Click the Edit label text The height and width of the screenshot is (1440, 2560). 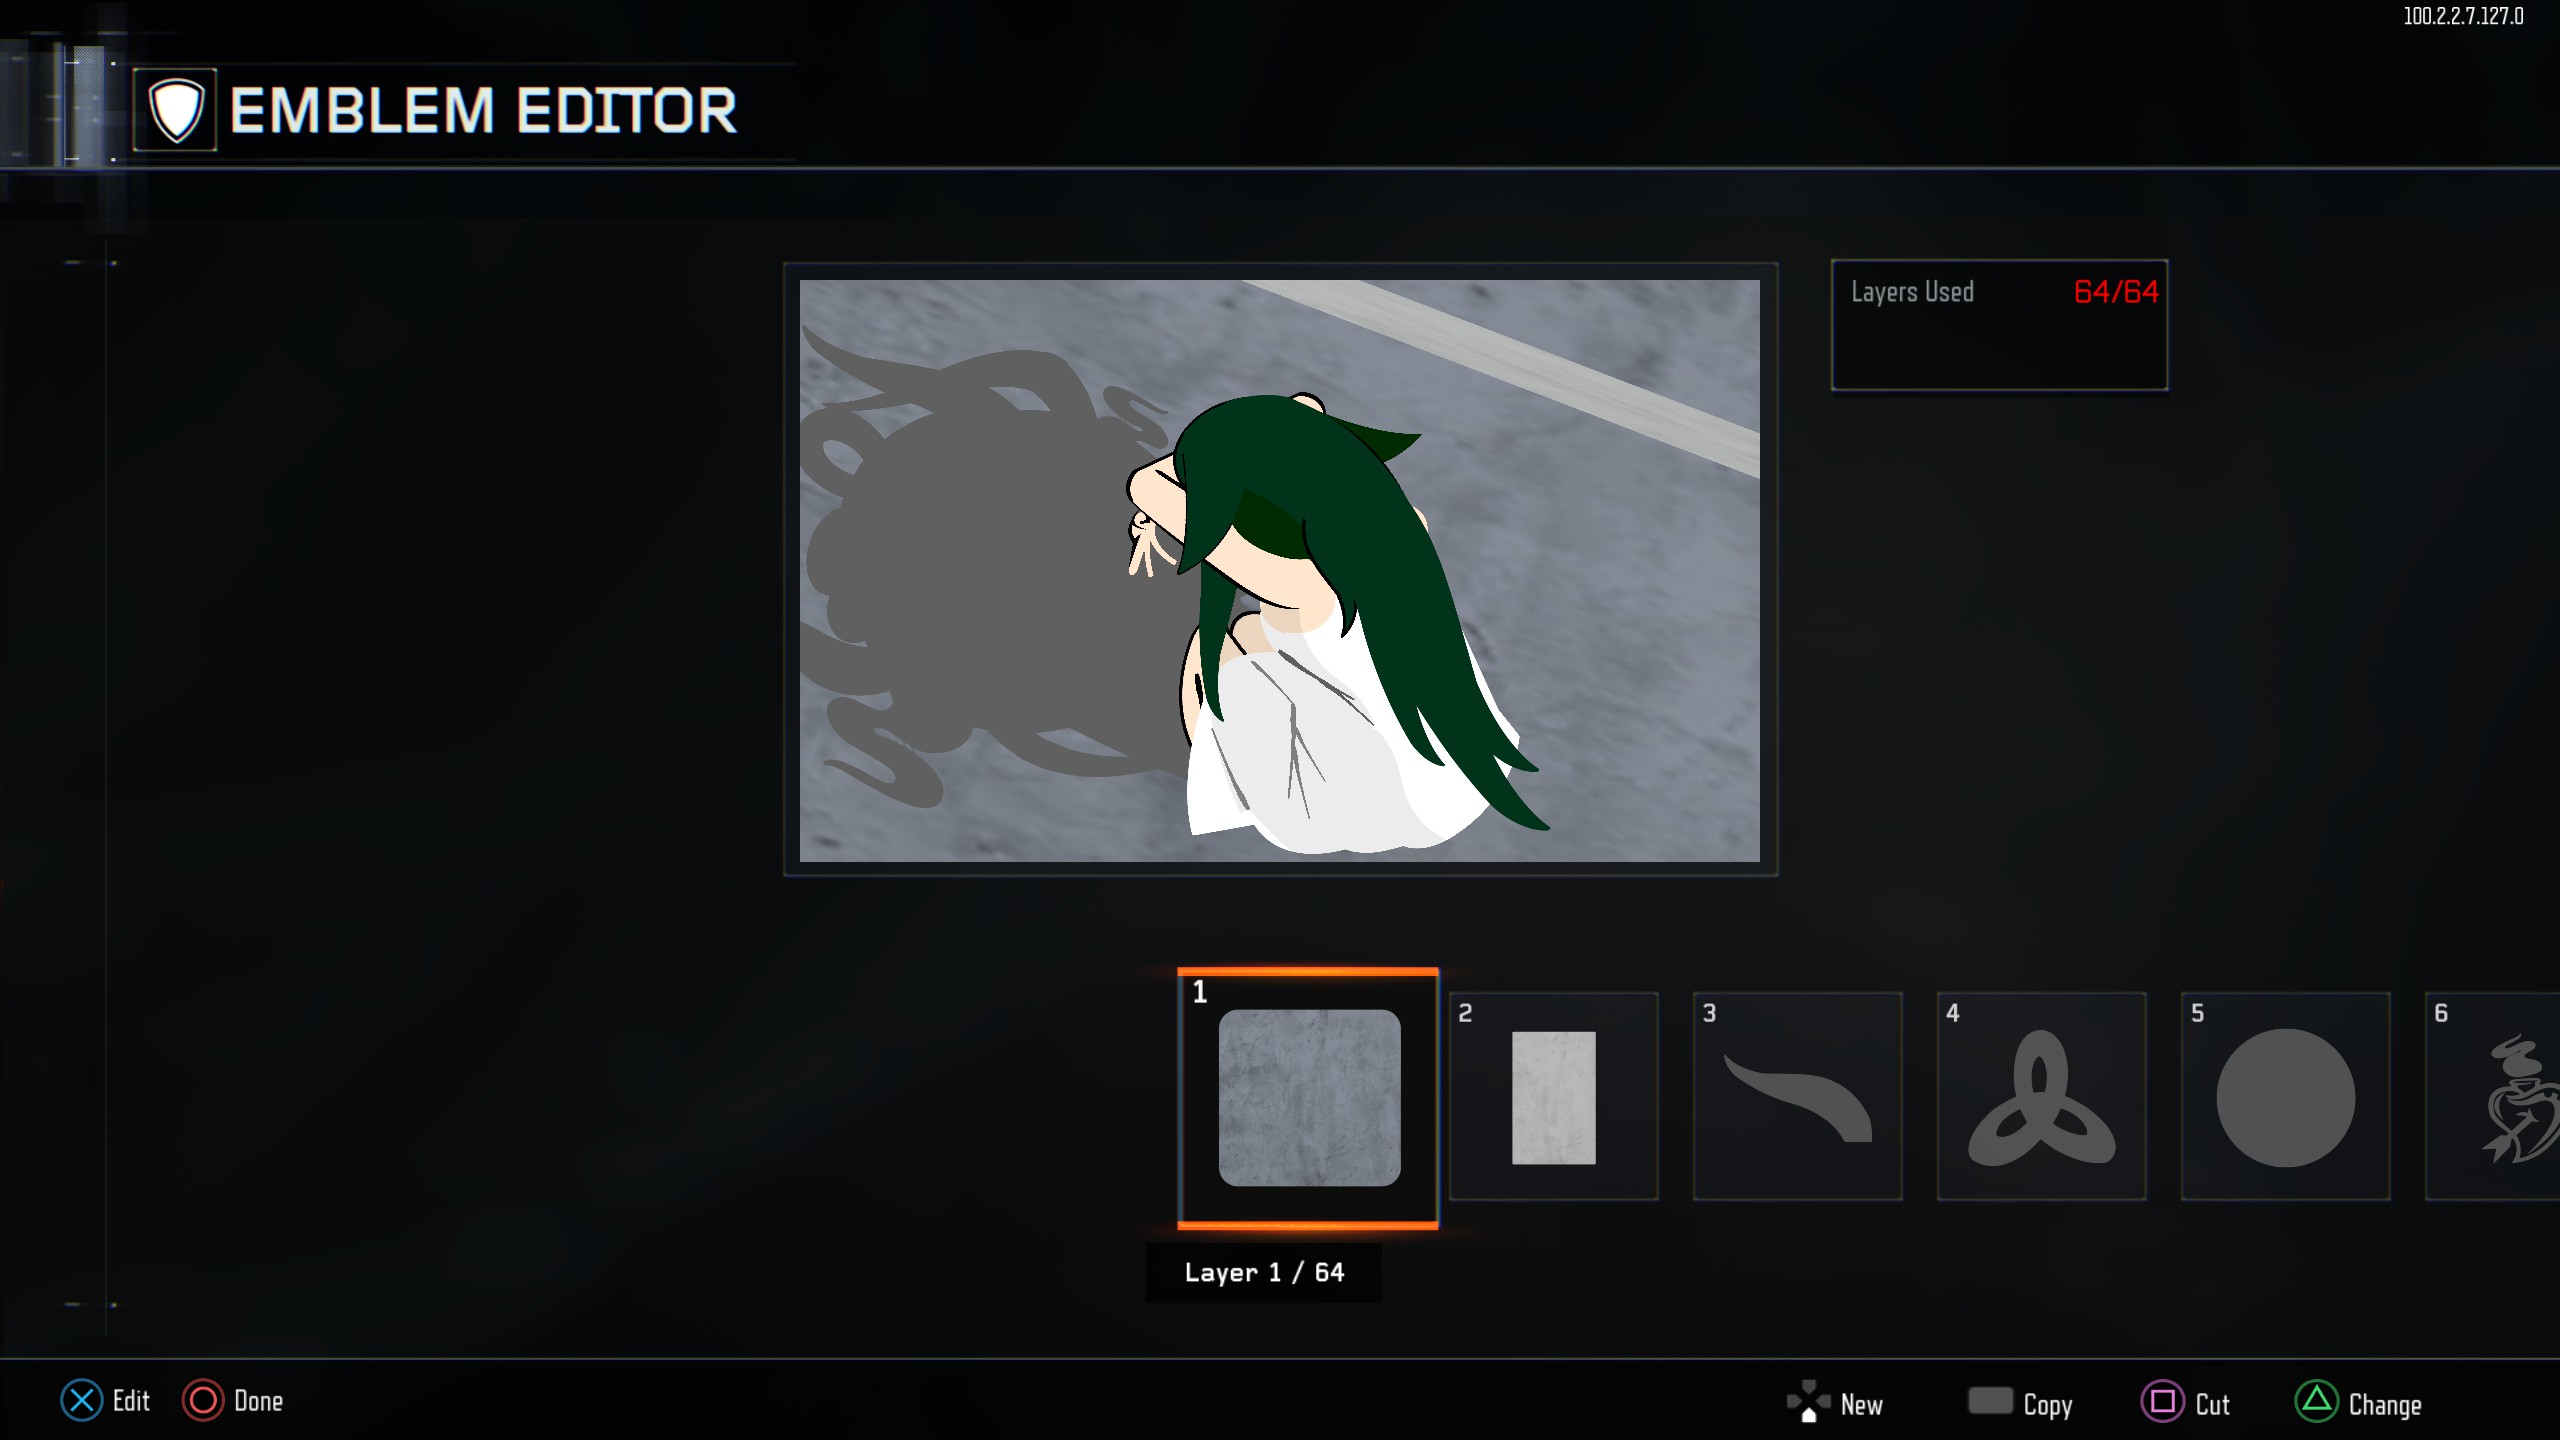click(x=131, y=1401)
